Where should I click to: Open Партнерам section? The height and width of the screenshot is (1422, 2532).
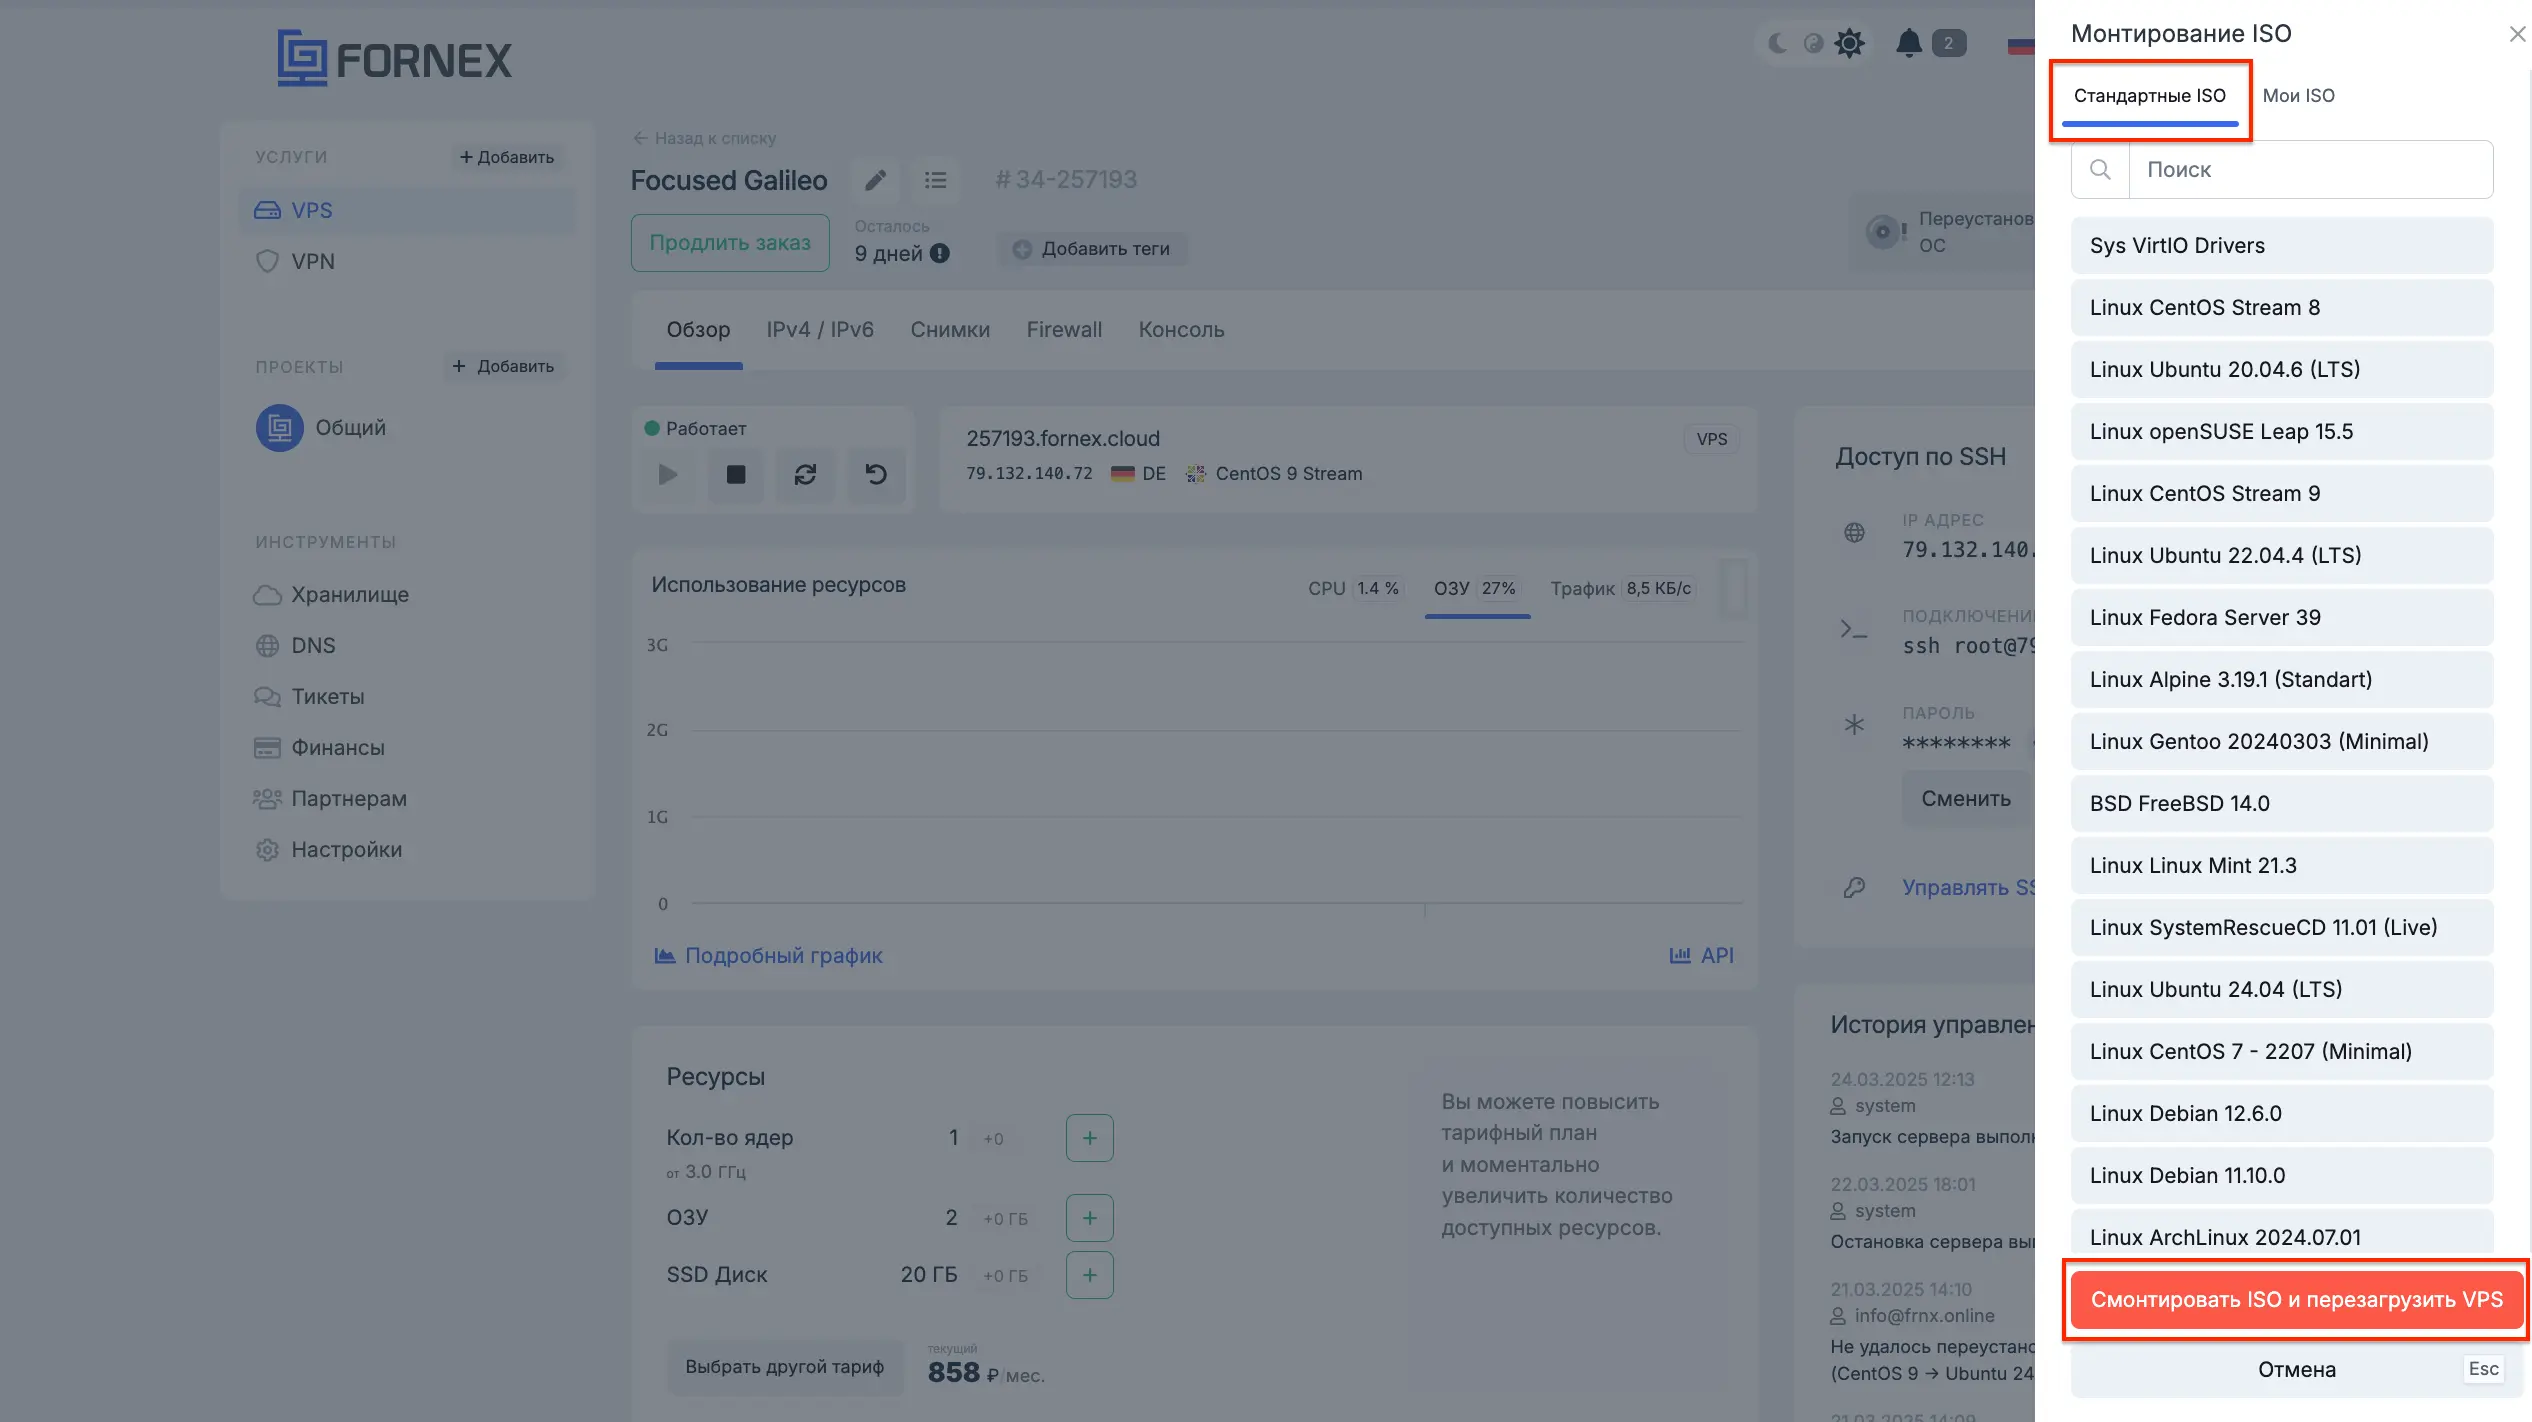click(x=330, y=799)
